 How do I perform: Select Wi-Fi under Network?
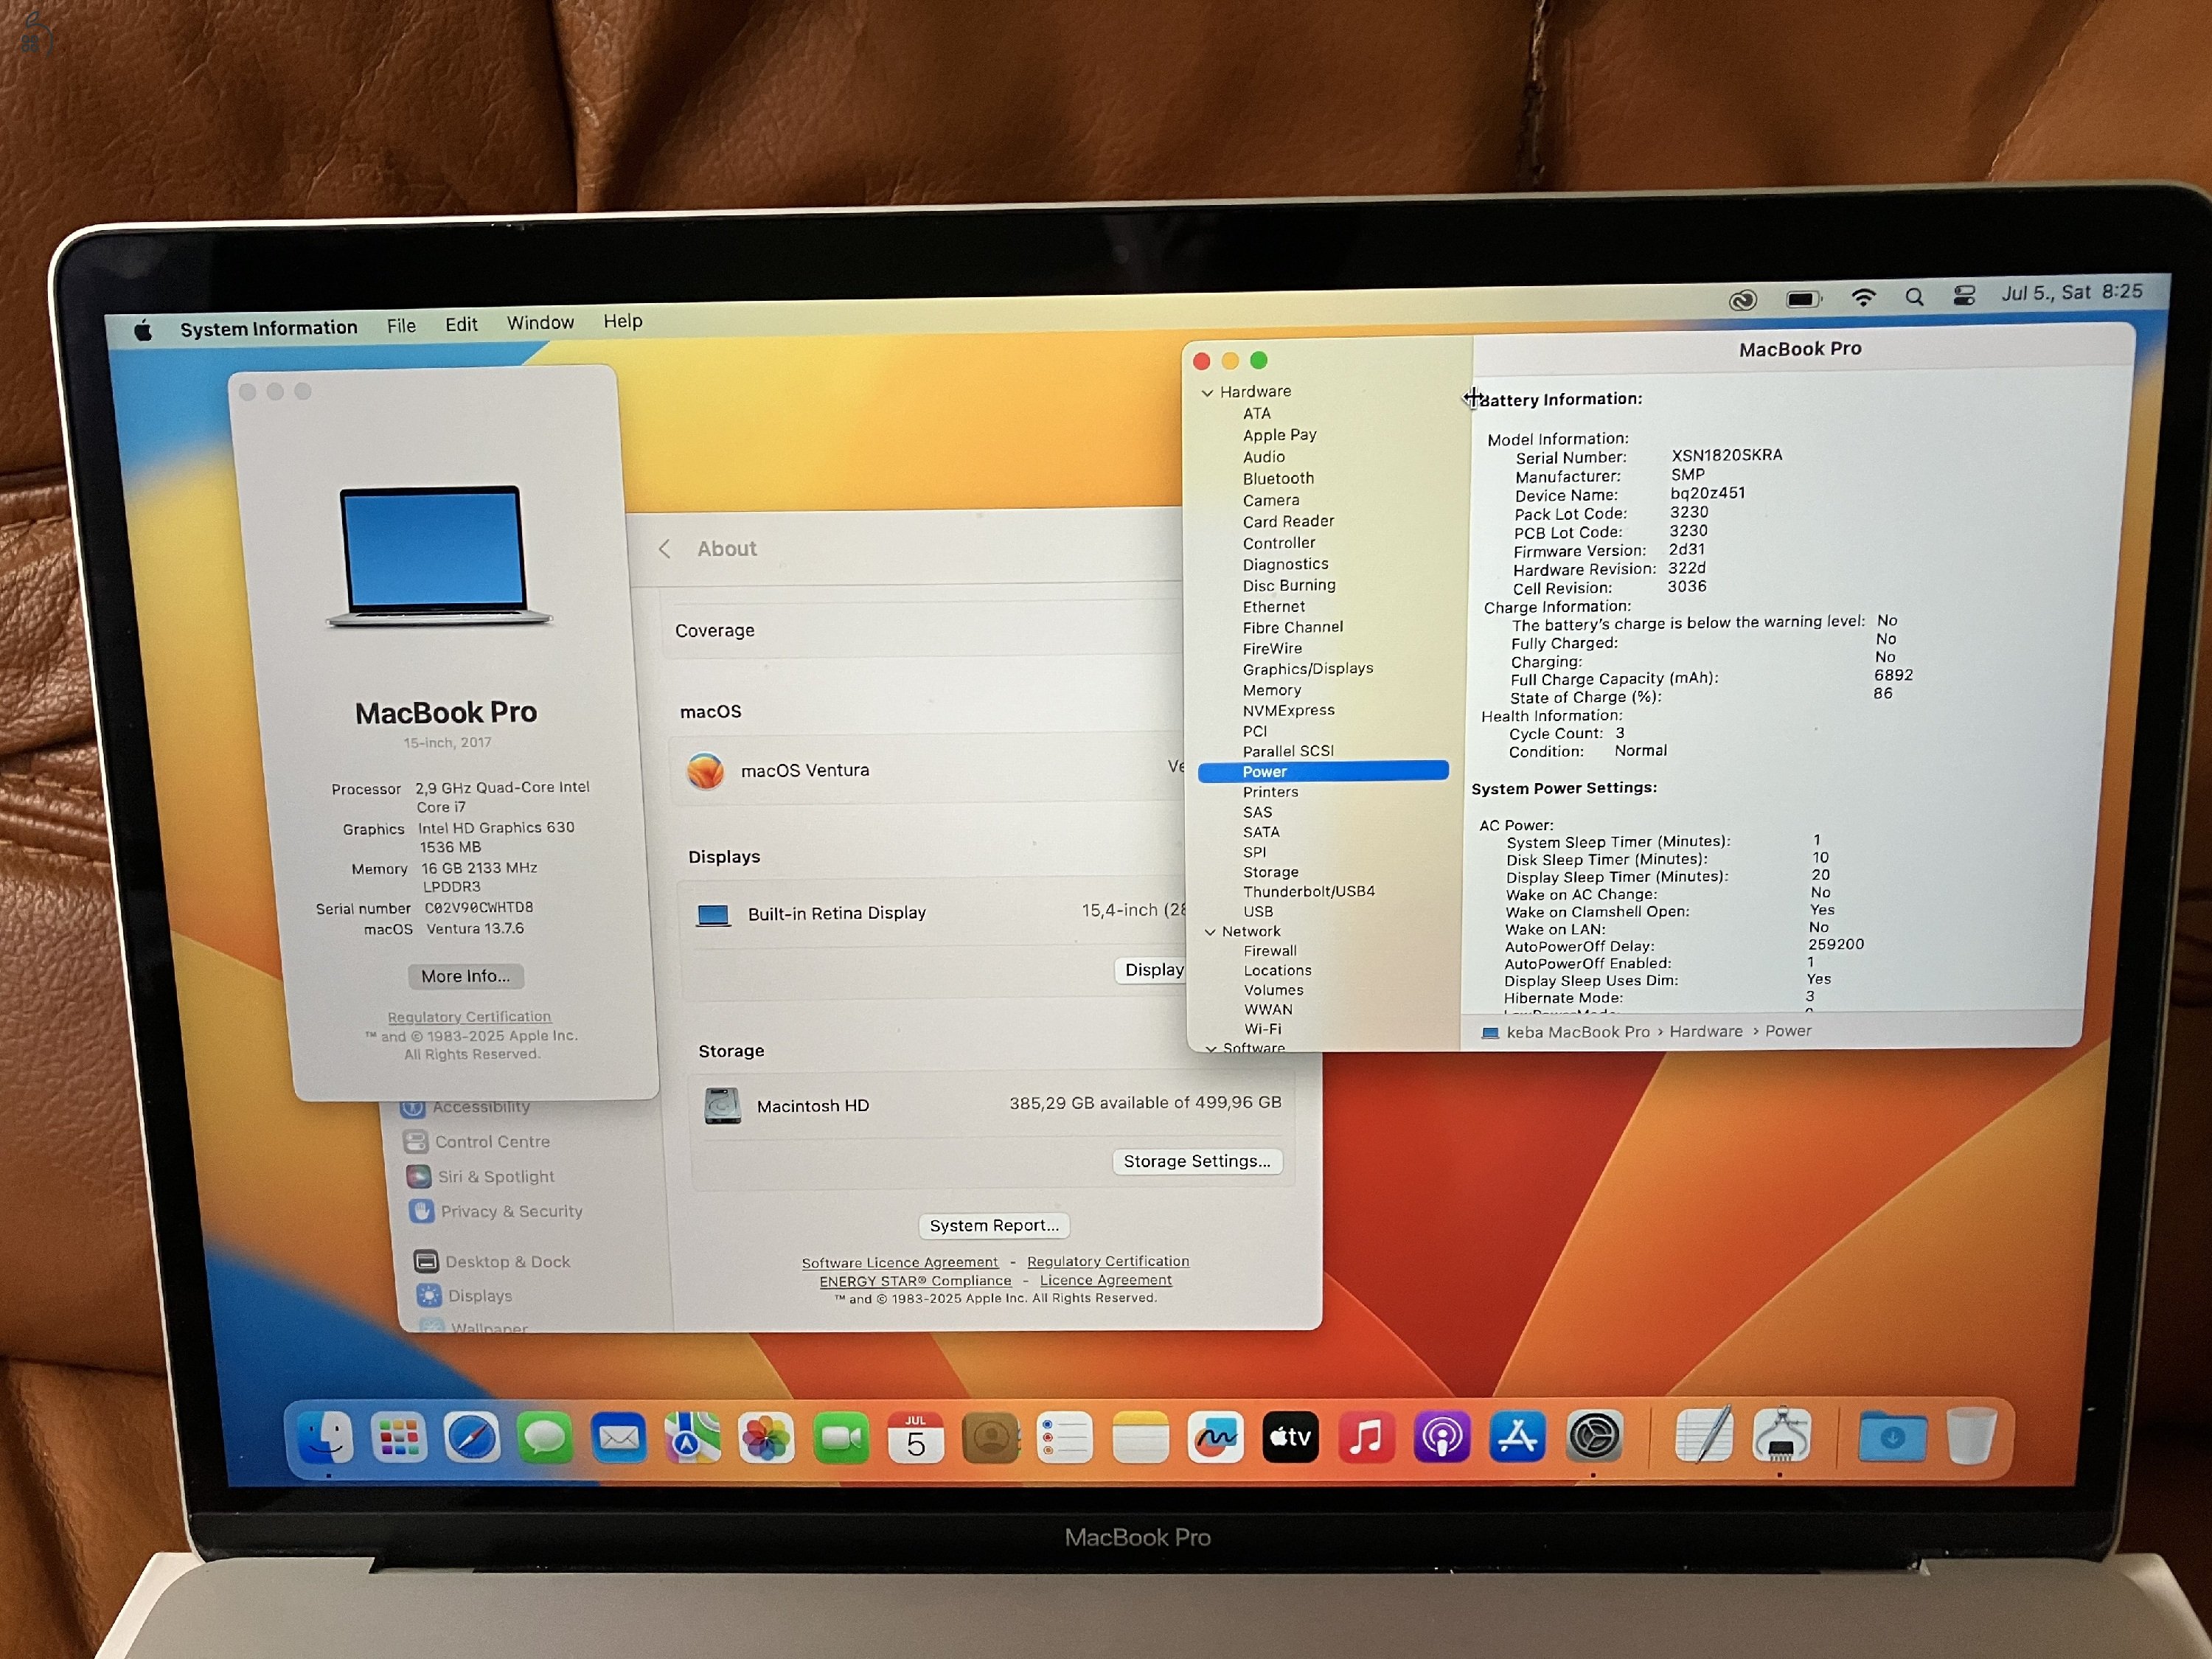[1263, 1029]
